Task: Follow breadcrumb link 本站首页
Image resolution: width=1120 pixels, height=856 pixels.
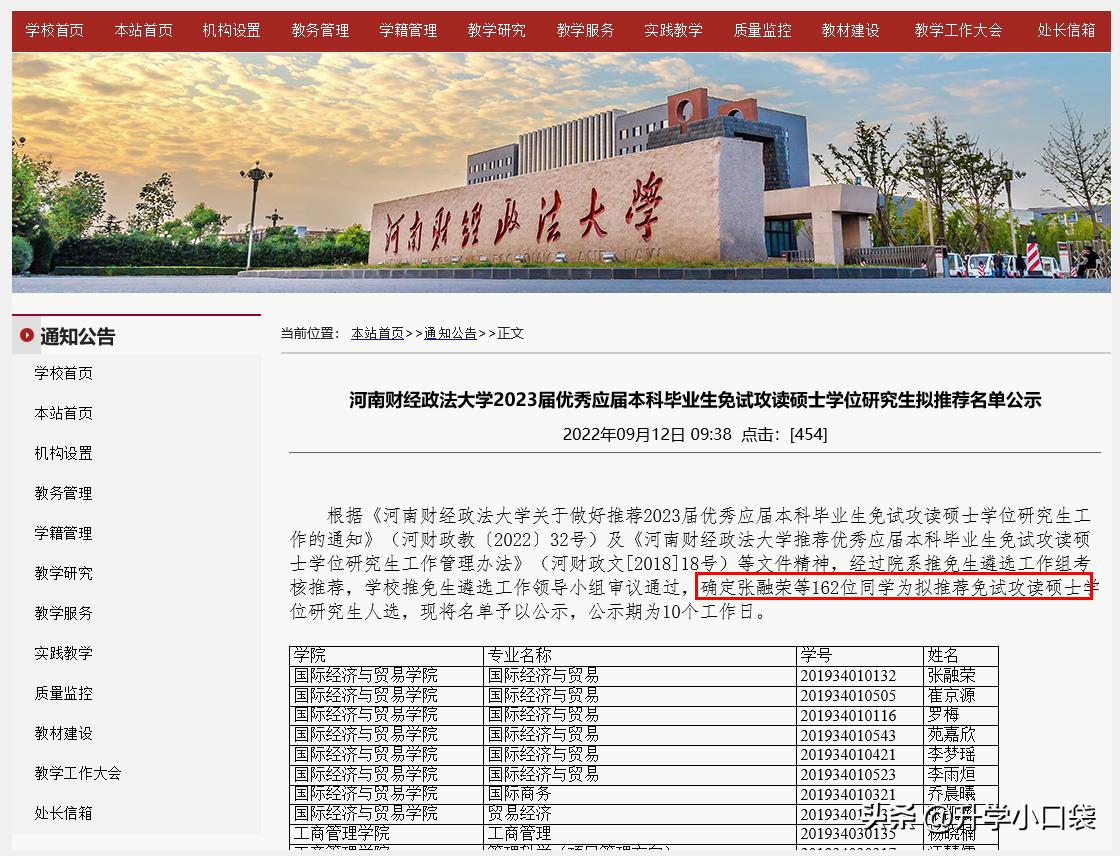Action: [377, 334]
